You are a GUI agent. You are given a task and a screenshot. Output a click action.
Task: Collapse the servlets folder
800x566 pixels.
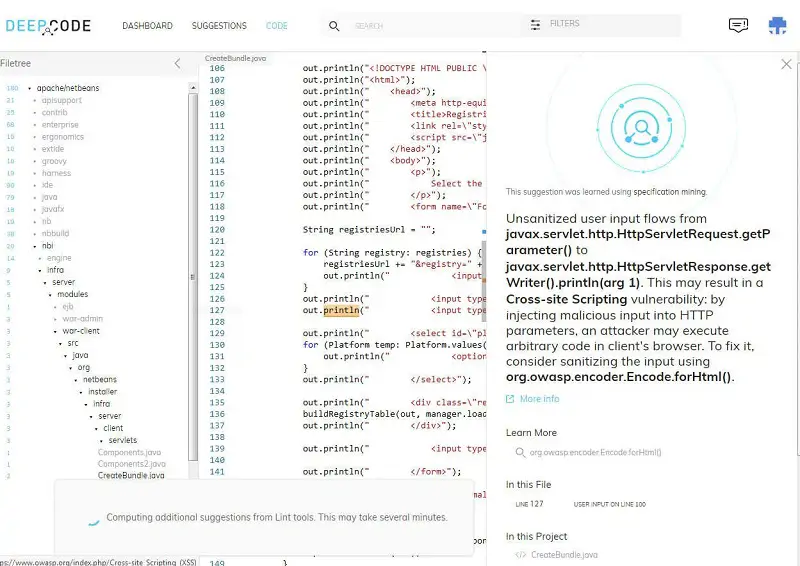coord(102,440)
